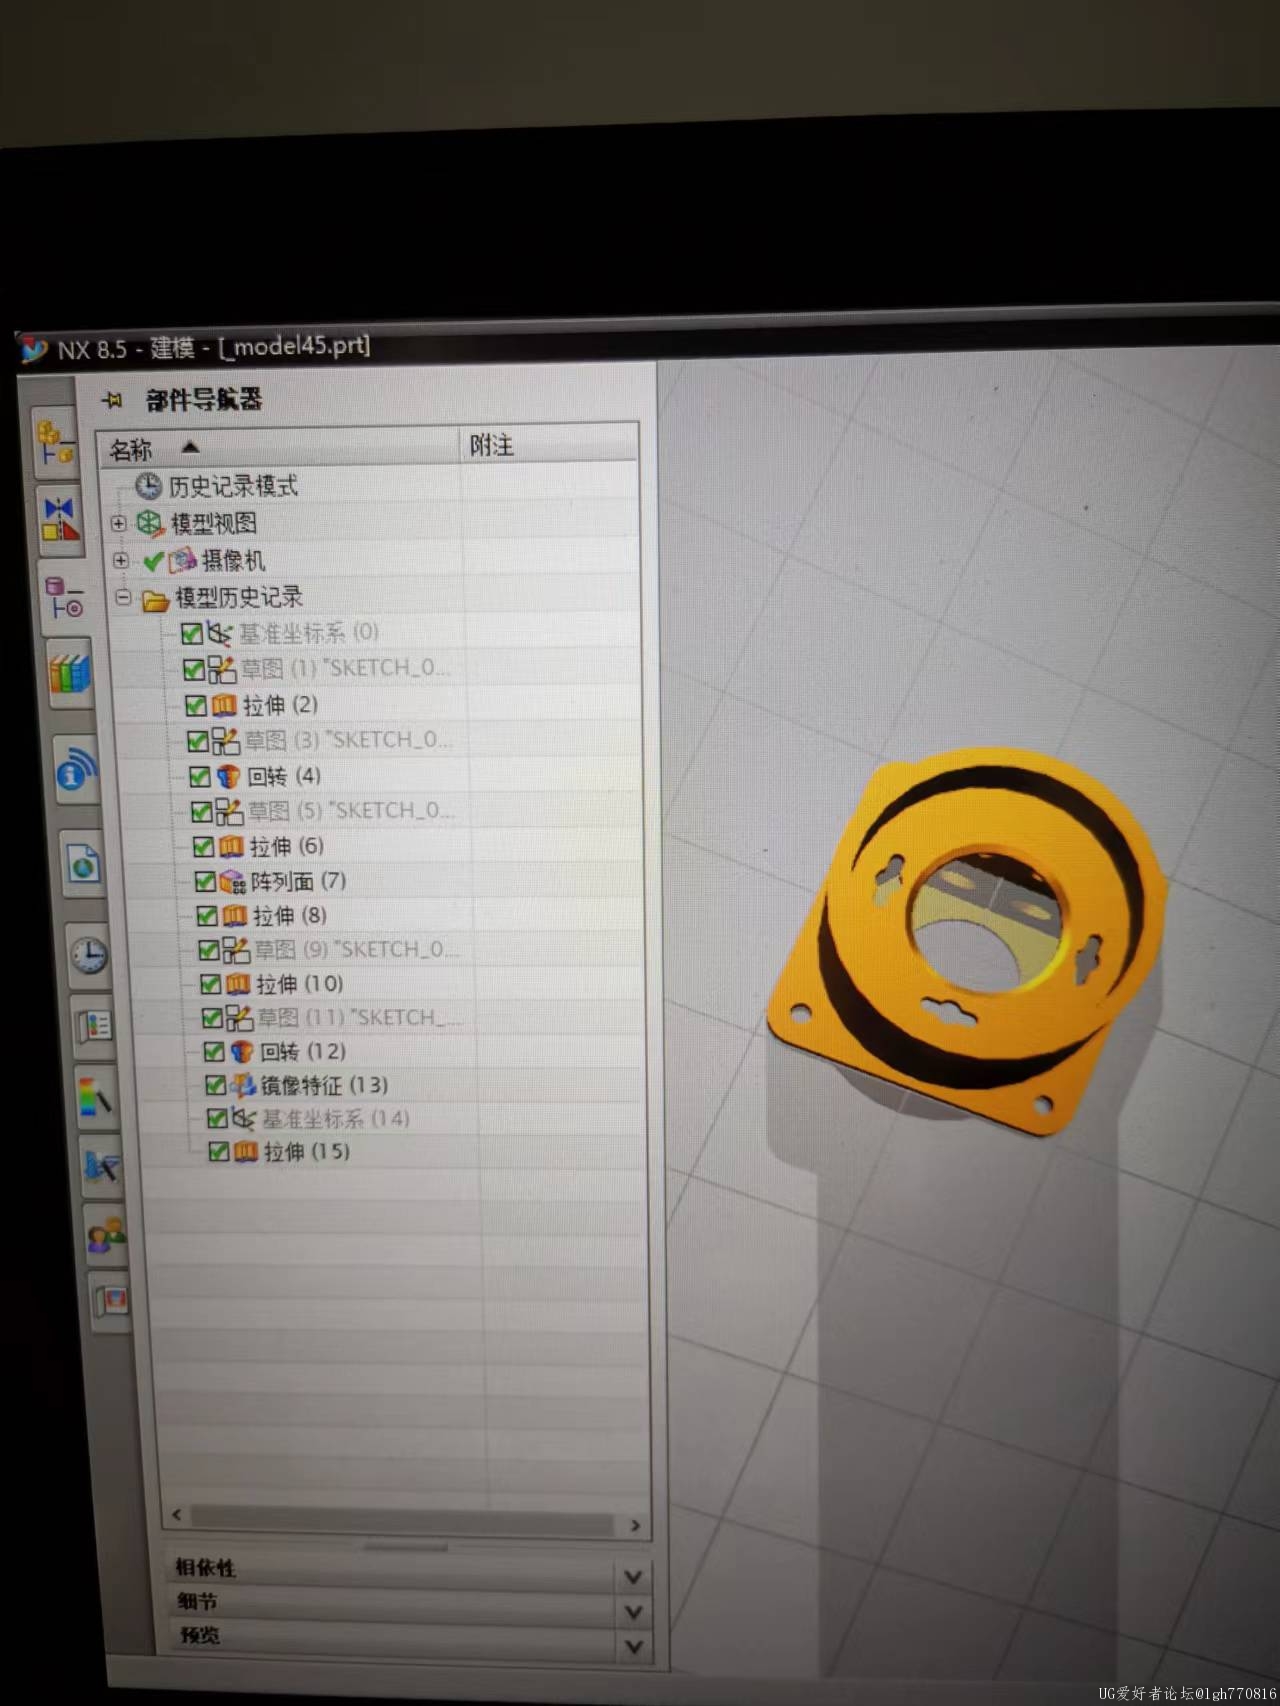Click the 基准坐标系 (0) datum icon
The height and width of the screenshot is (1706, 1280).
(219, 632)
